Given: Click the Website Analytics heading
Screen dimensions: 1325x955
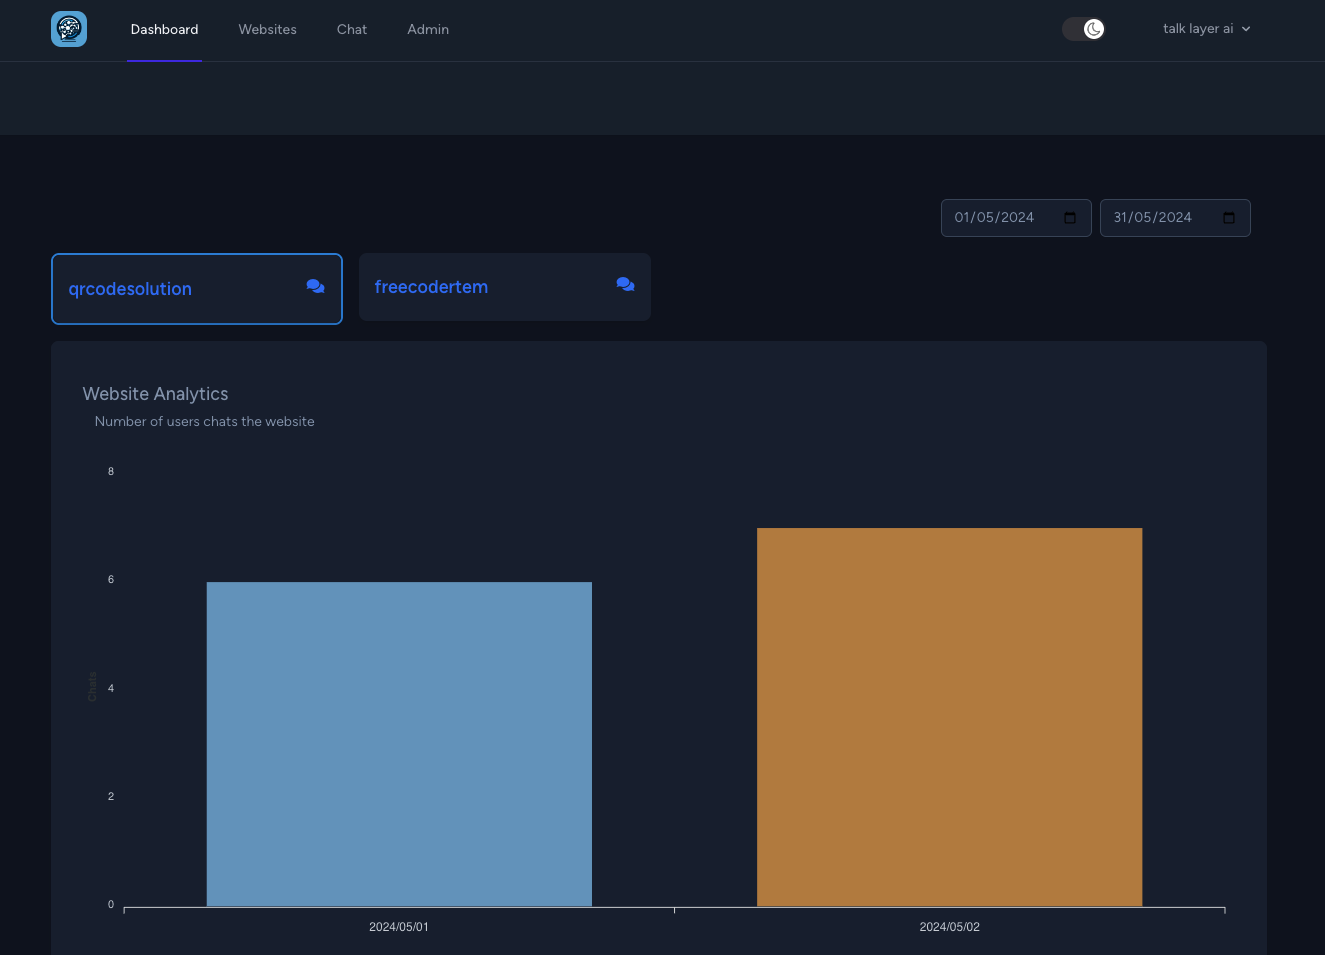Looking at the screenshot, I should point(155,394).
